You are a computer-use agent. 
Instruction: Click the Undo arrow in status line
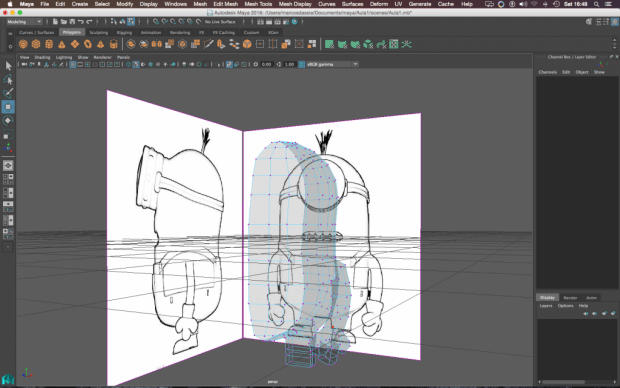click(81, 22)
